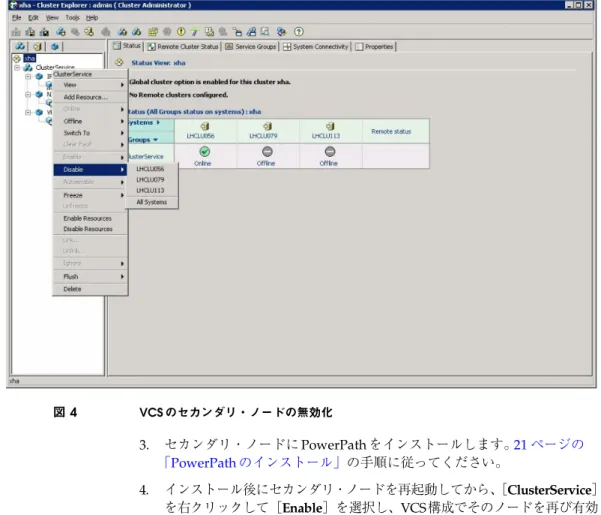Click the Configure Global Groups icon
This screenshot has height=515, width=601.
[x=251, y=32]
